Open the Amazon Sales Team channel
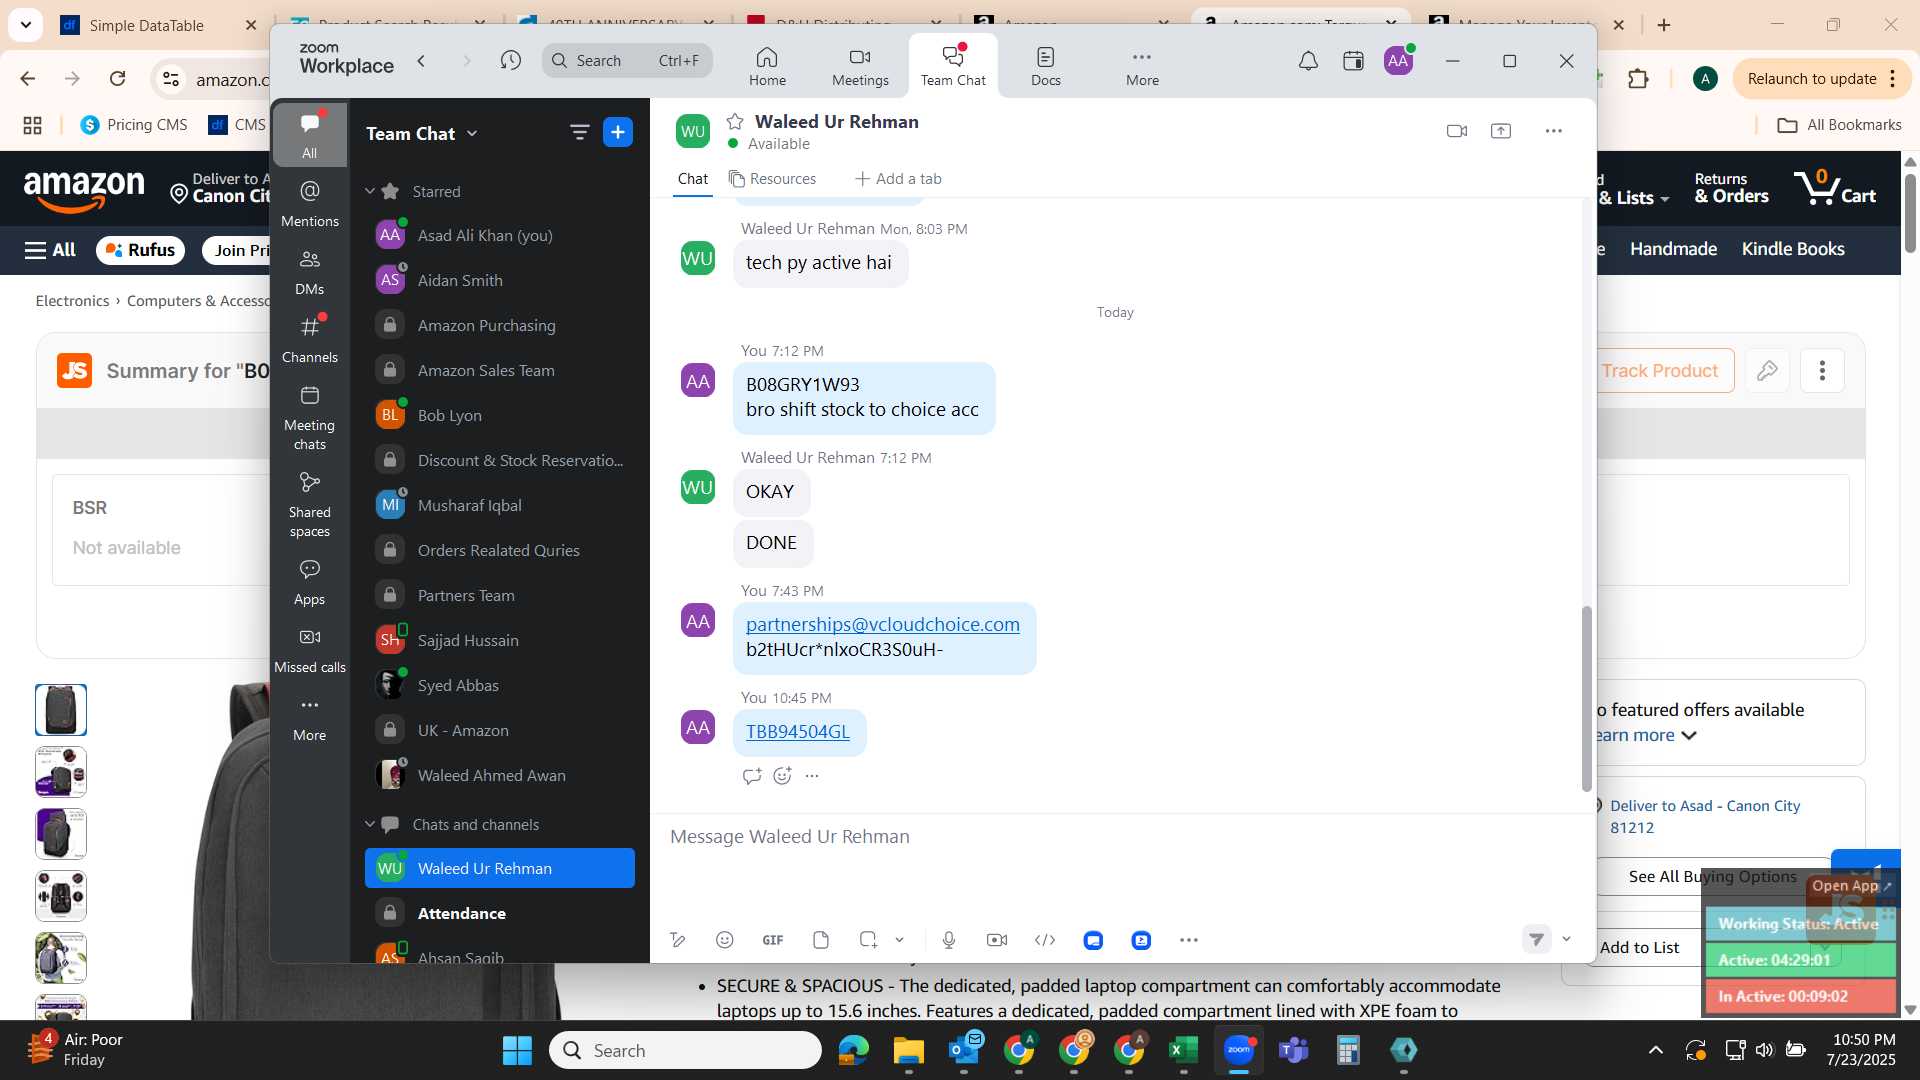Image resolution: width=1920 pixels, height=1080 pixels. point(500,370)
